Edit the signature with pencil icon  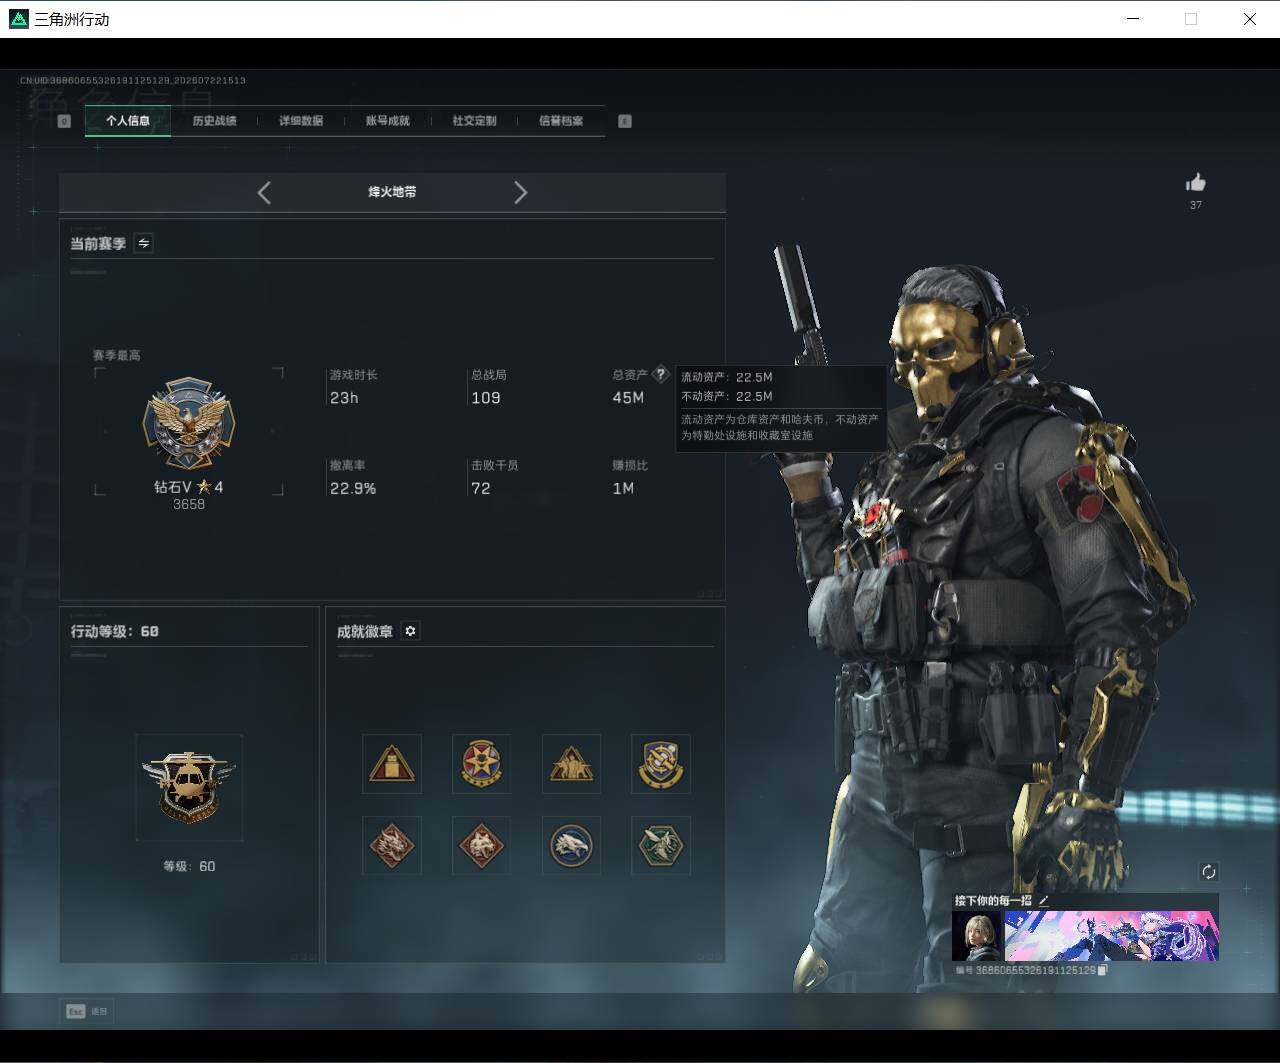[1044, 900]
